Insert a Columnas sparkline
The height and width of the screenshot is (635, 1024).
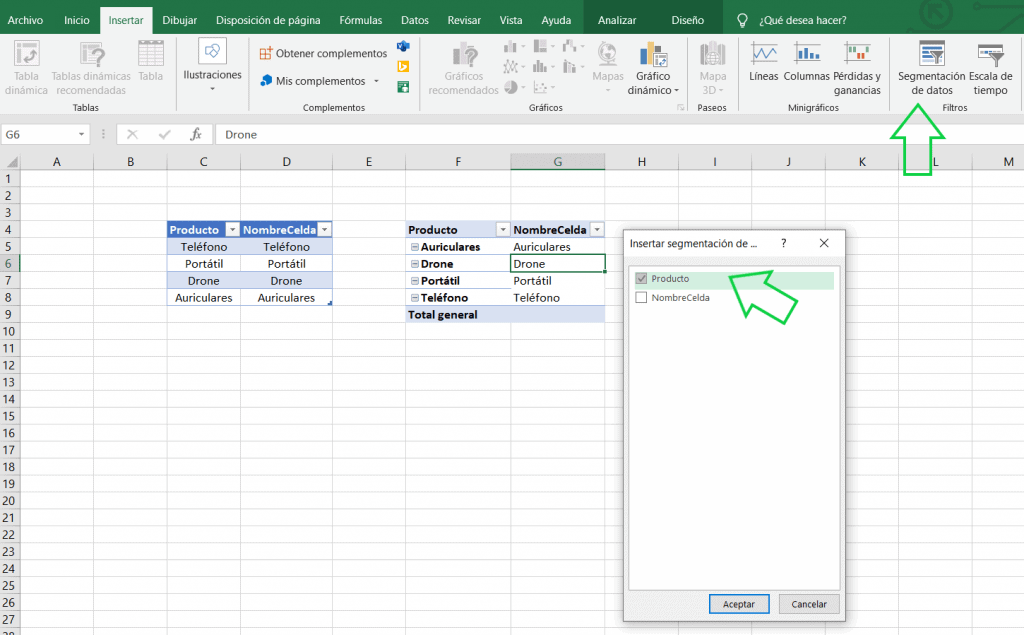tap(807, 61)
